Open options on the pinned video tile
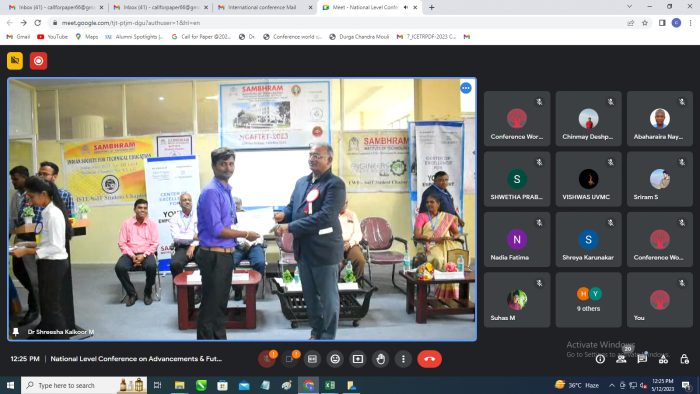 point(466,88)
